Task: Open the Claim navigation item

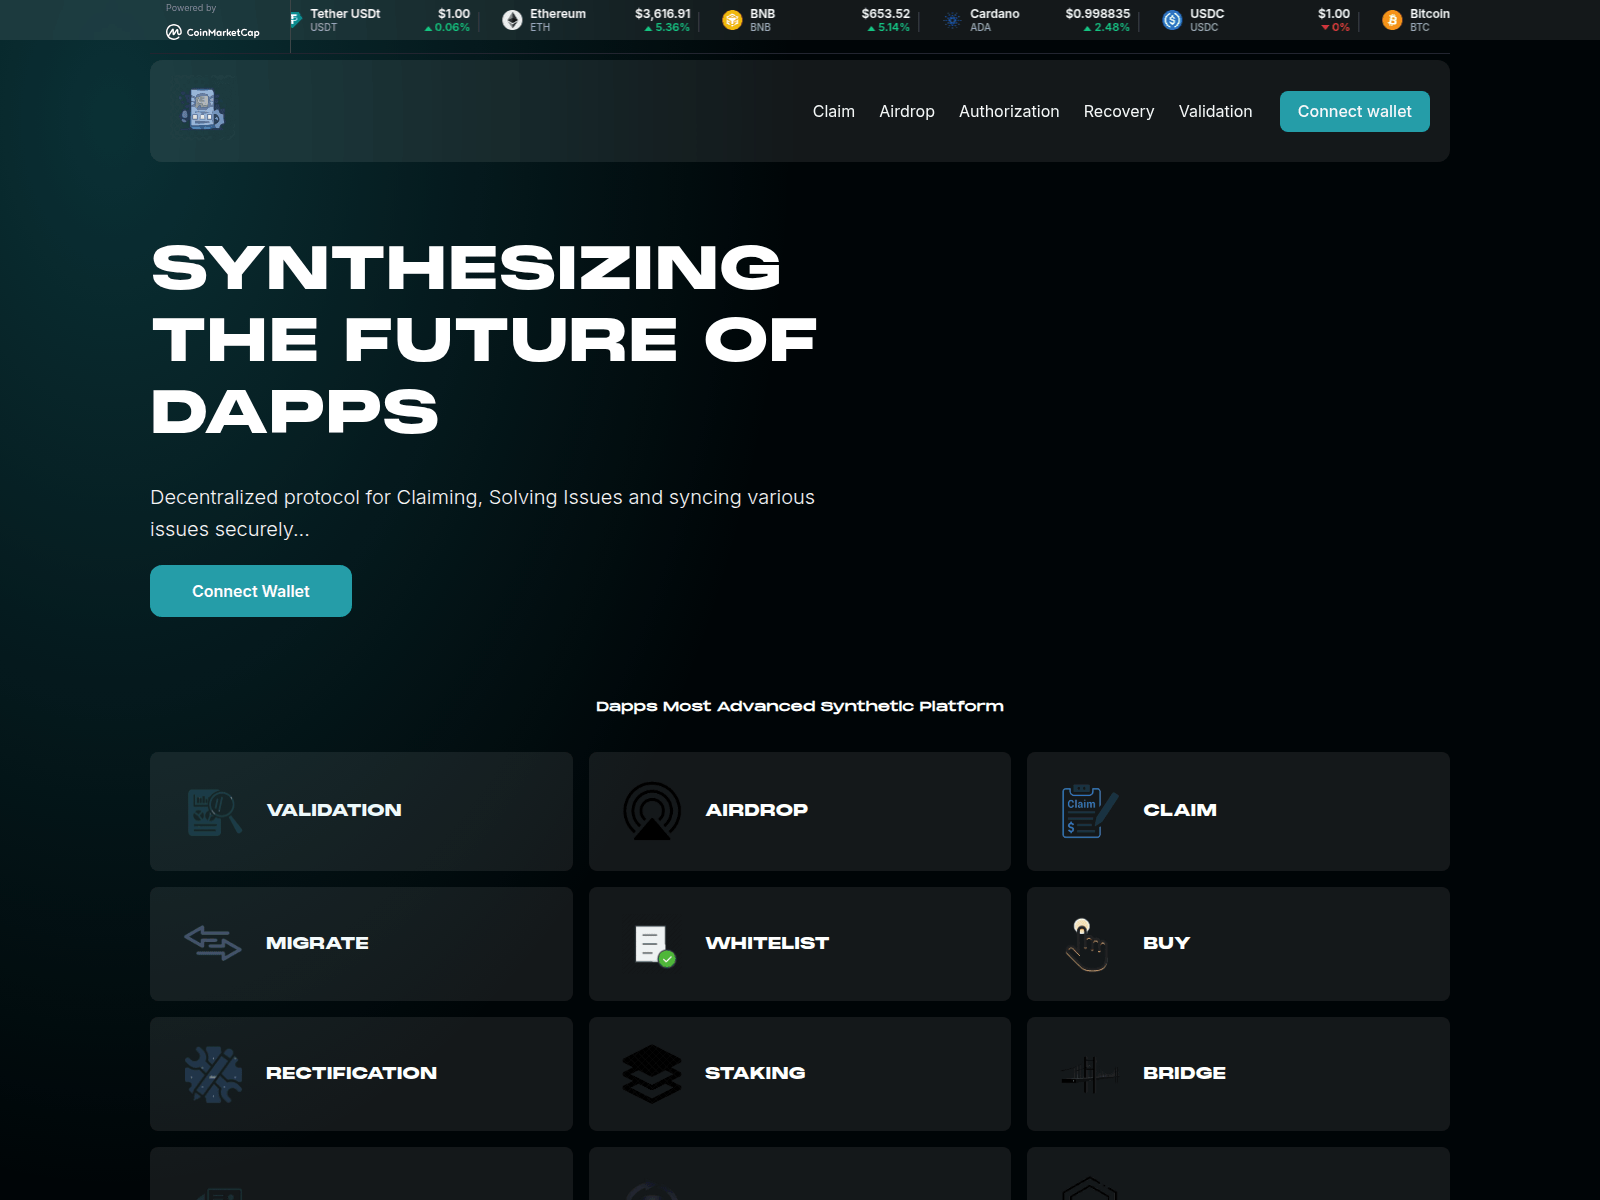Action: point(833,111)
